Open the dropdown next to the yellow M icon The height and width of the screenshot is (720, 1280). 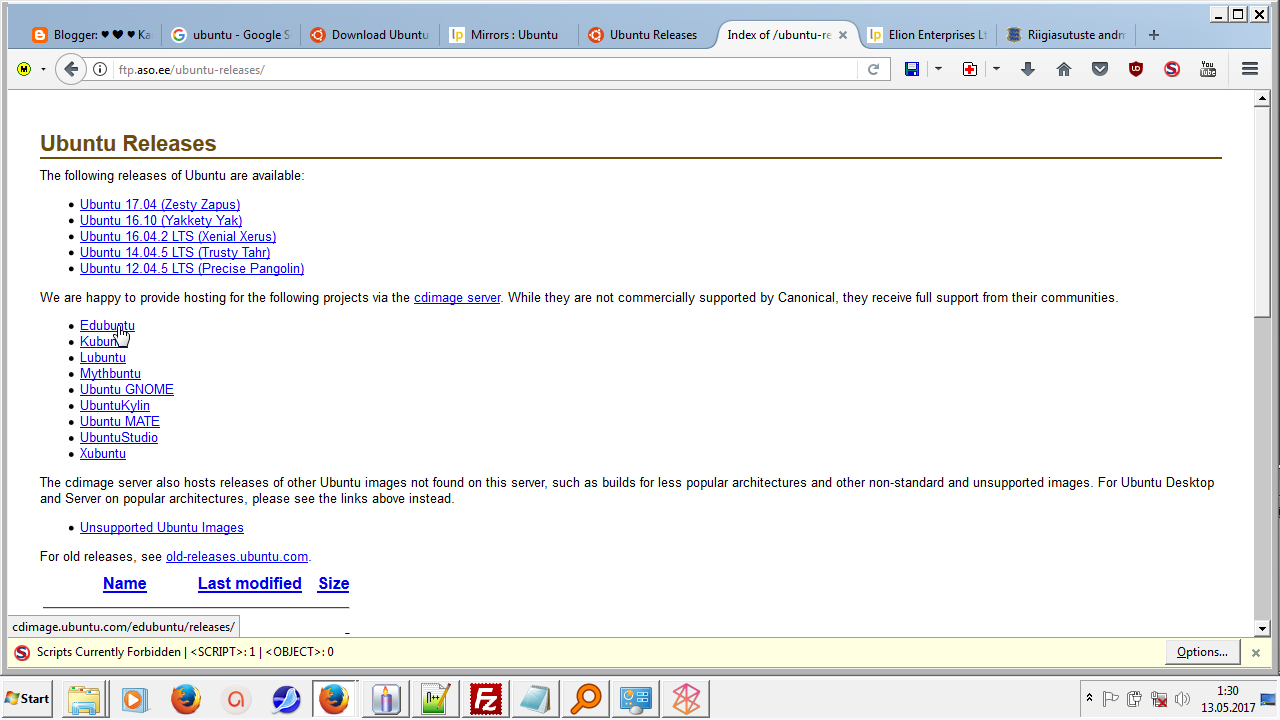pos(43,69)
